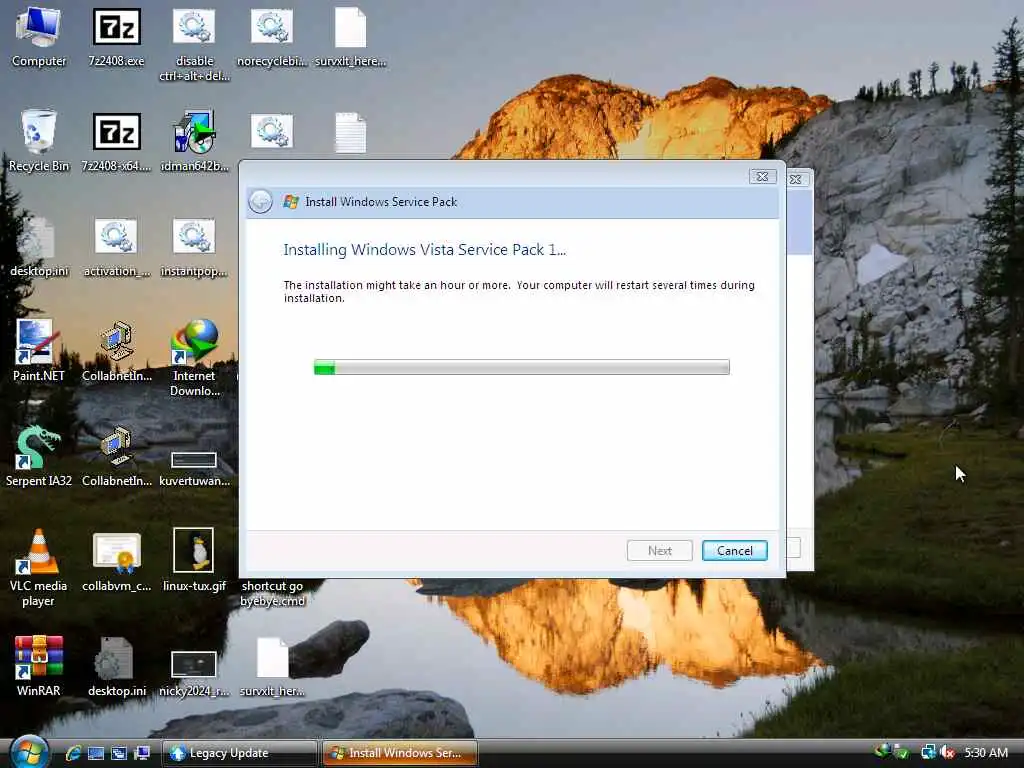Select CollabnetIn icon beside Paint.NET
This screenshot has height=768, width=1024.
(116, 351)
